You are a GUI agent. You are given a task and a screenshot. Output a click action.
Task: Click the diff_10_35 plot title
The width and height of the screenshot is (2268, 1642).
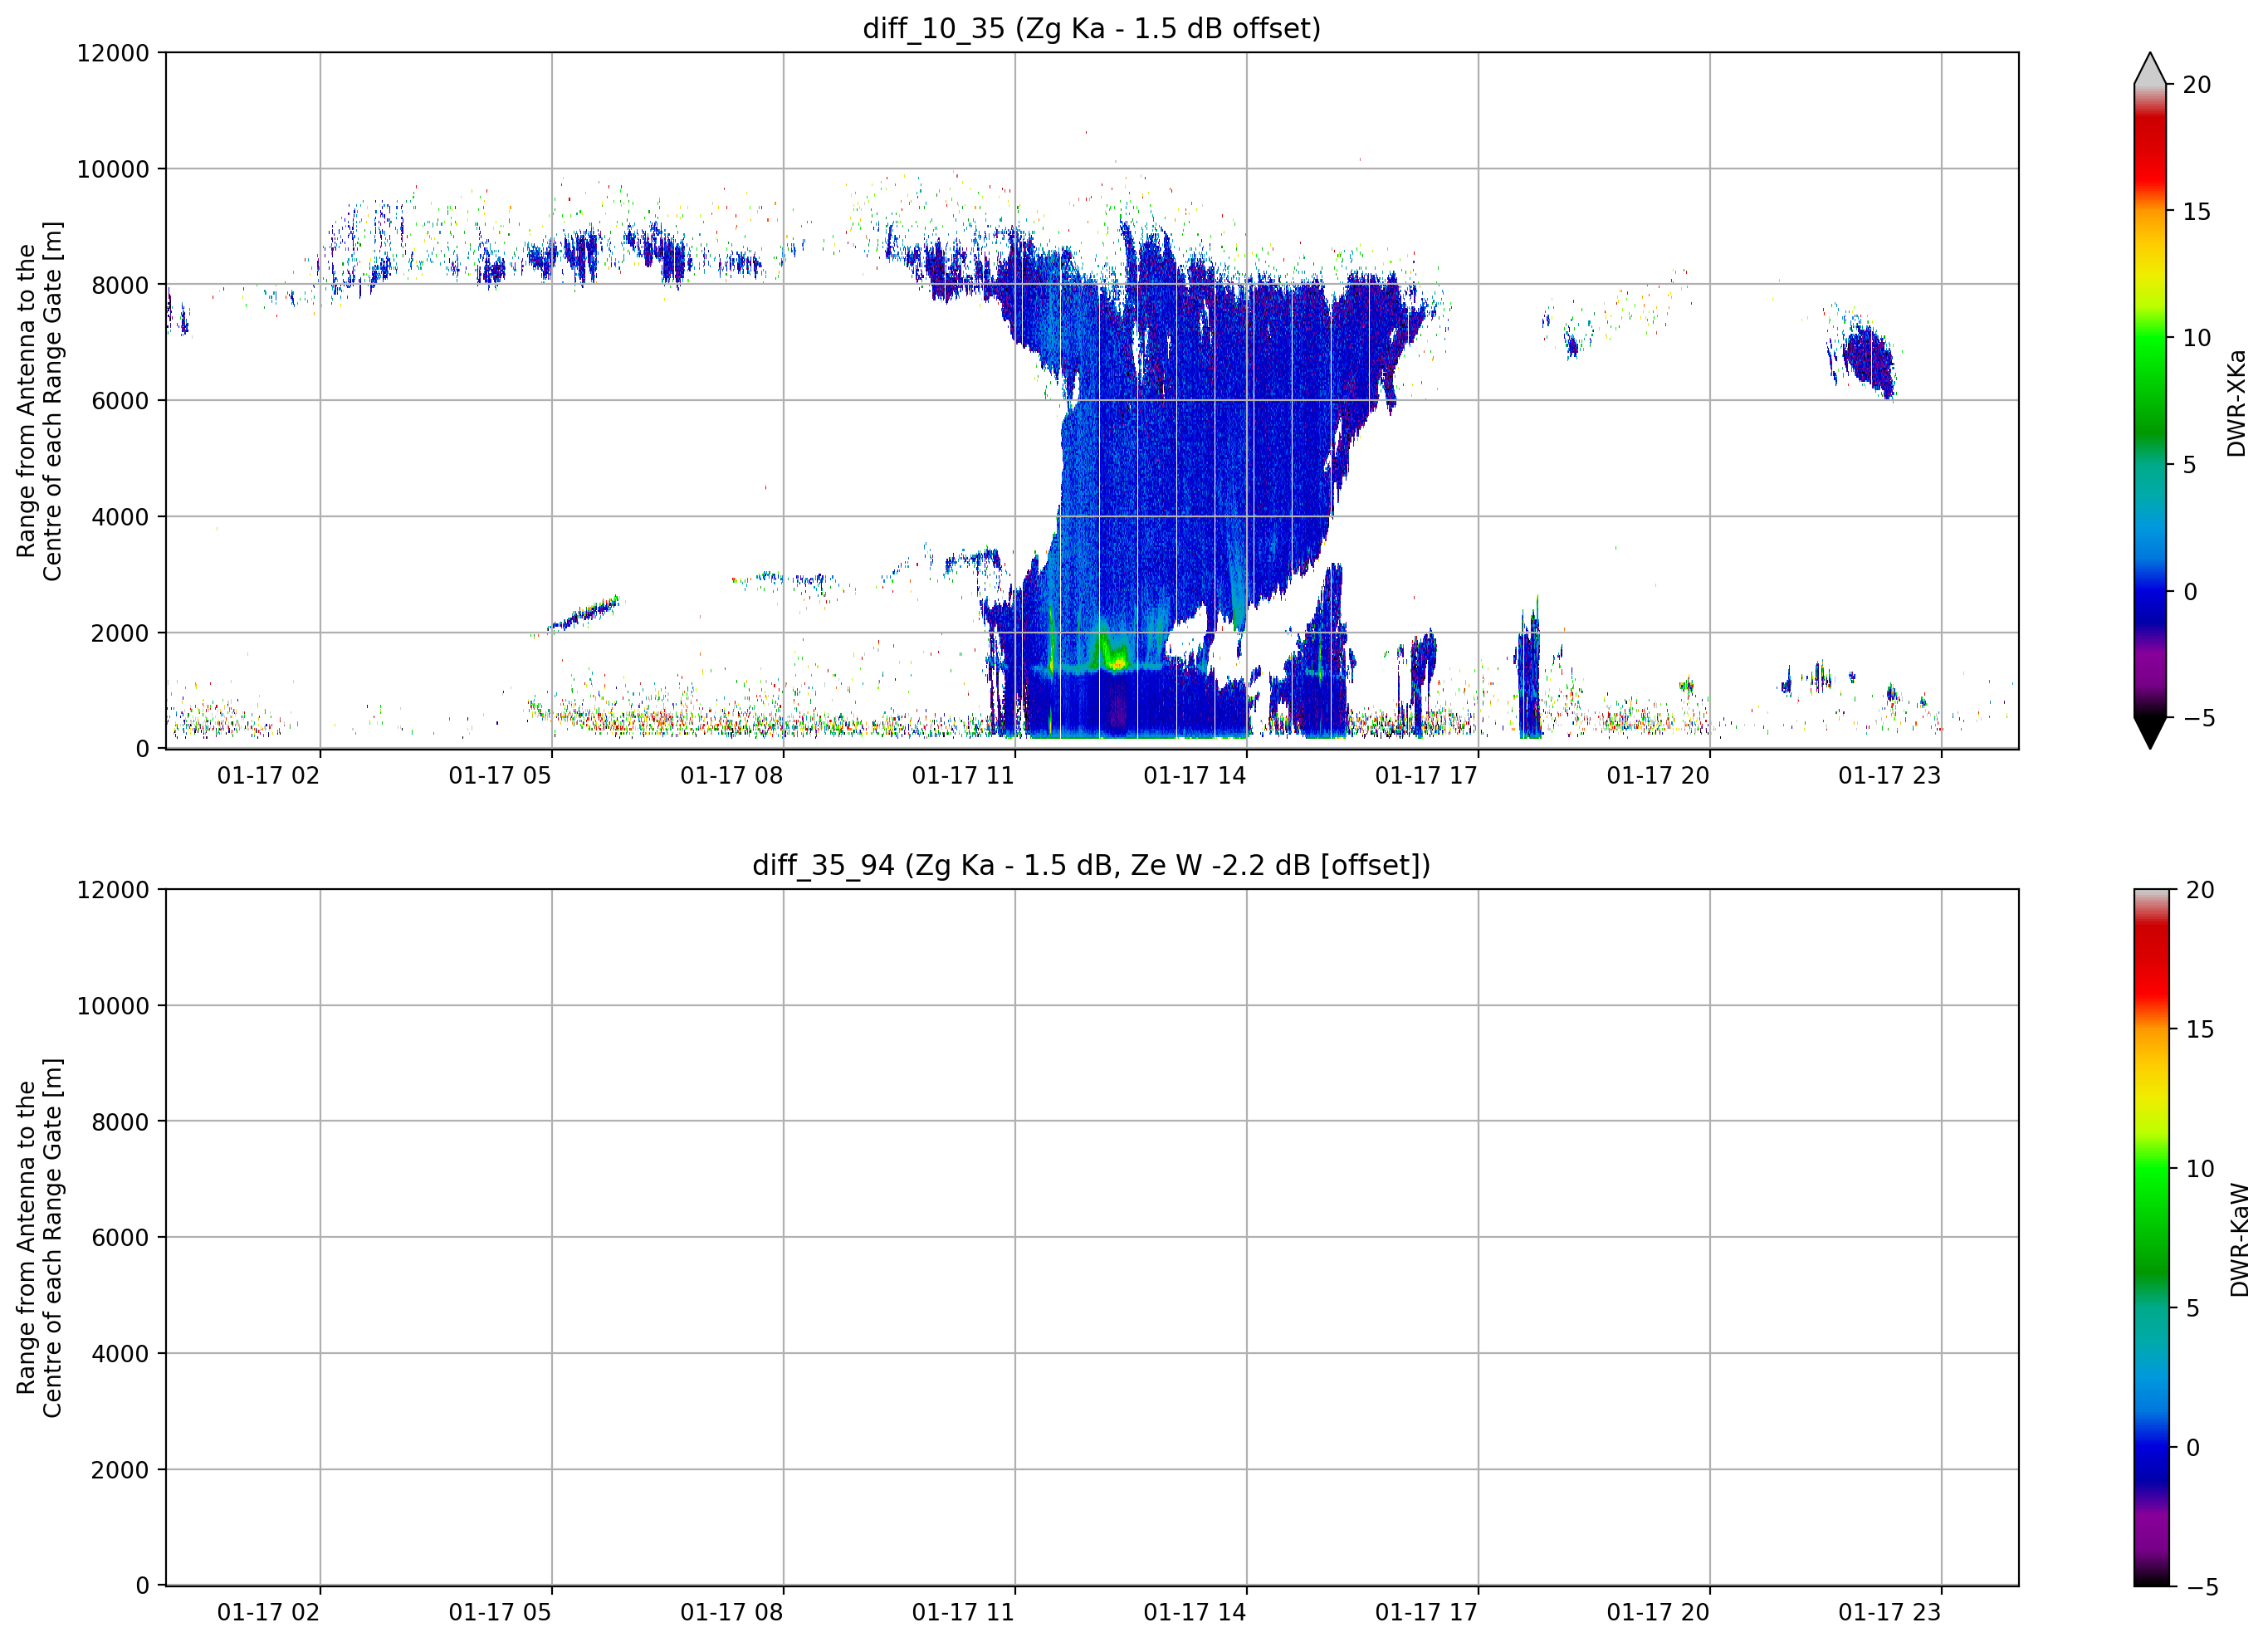(x=1091, y=28)
